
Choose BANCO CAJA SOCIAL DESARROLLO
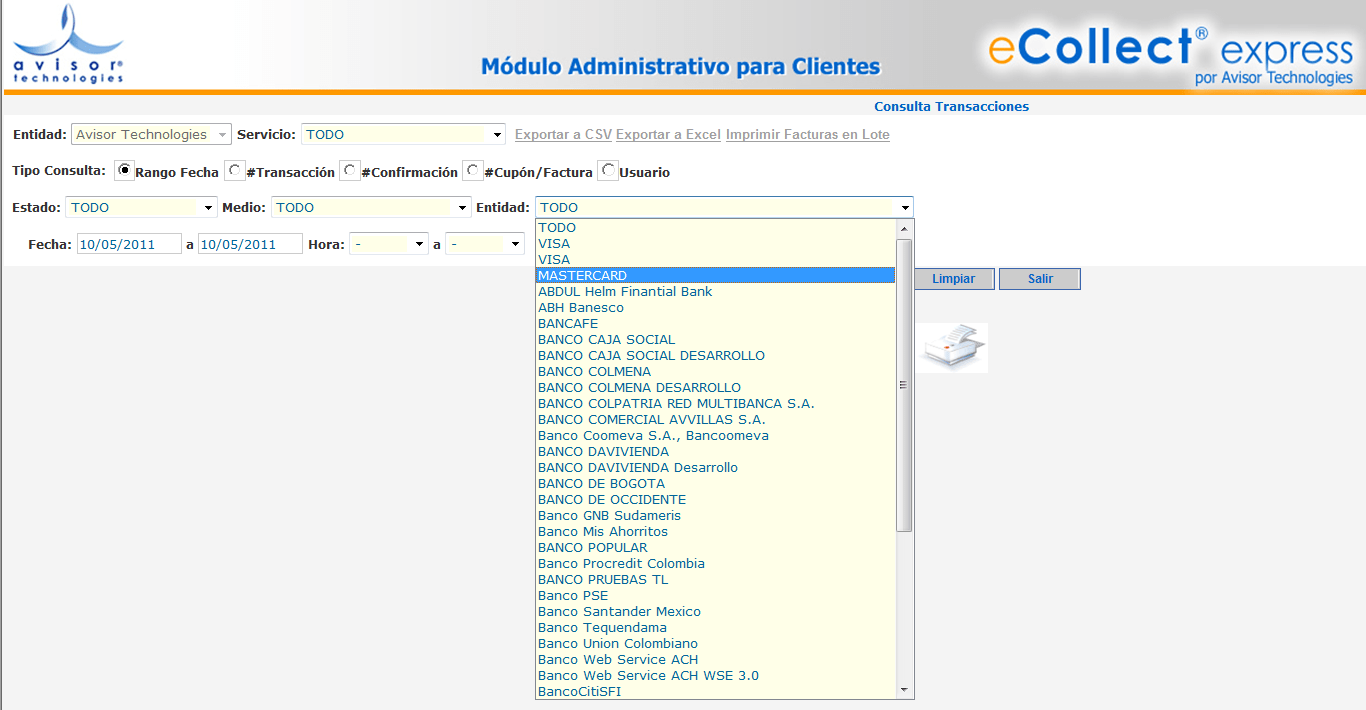[x=716, y=355]
